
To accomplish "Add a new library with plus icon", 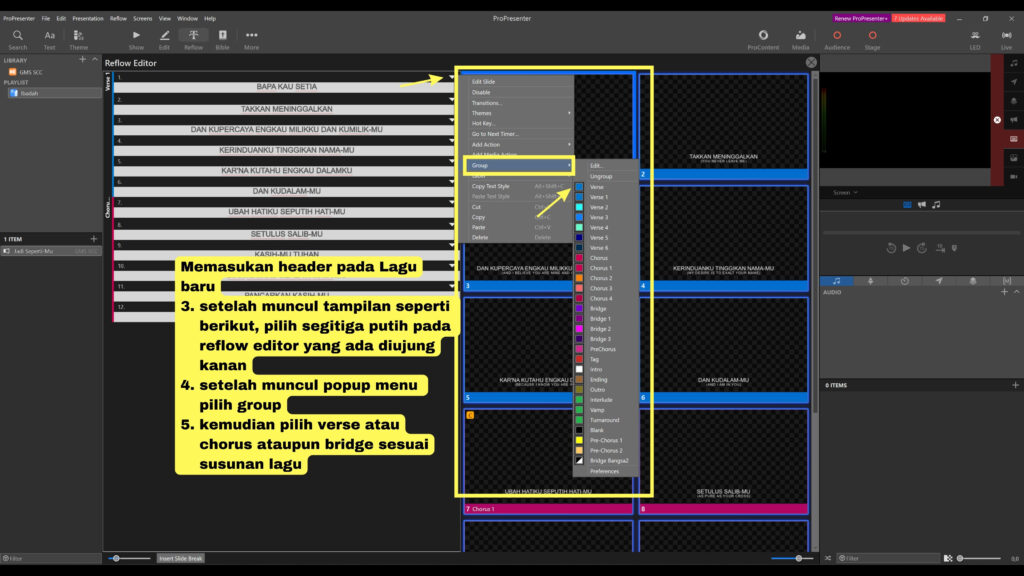I will coord(82,59).
